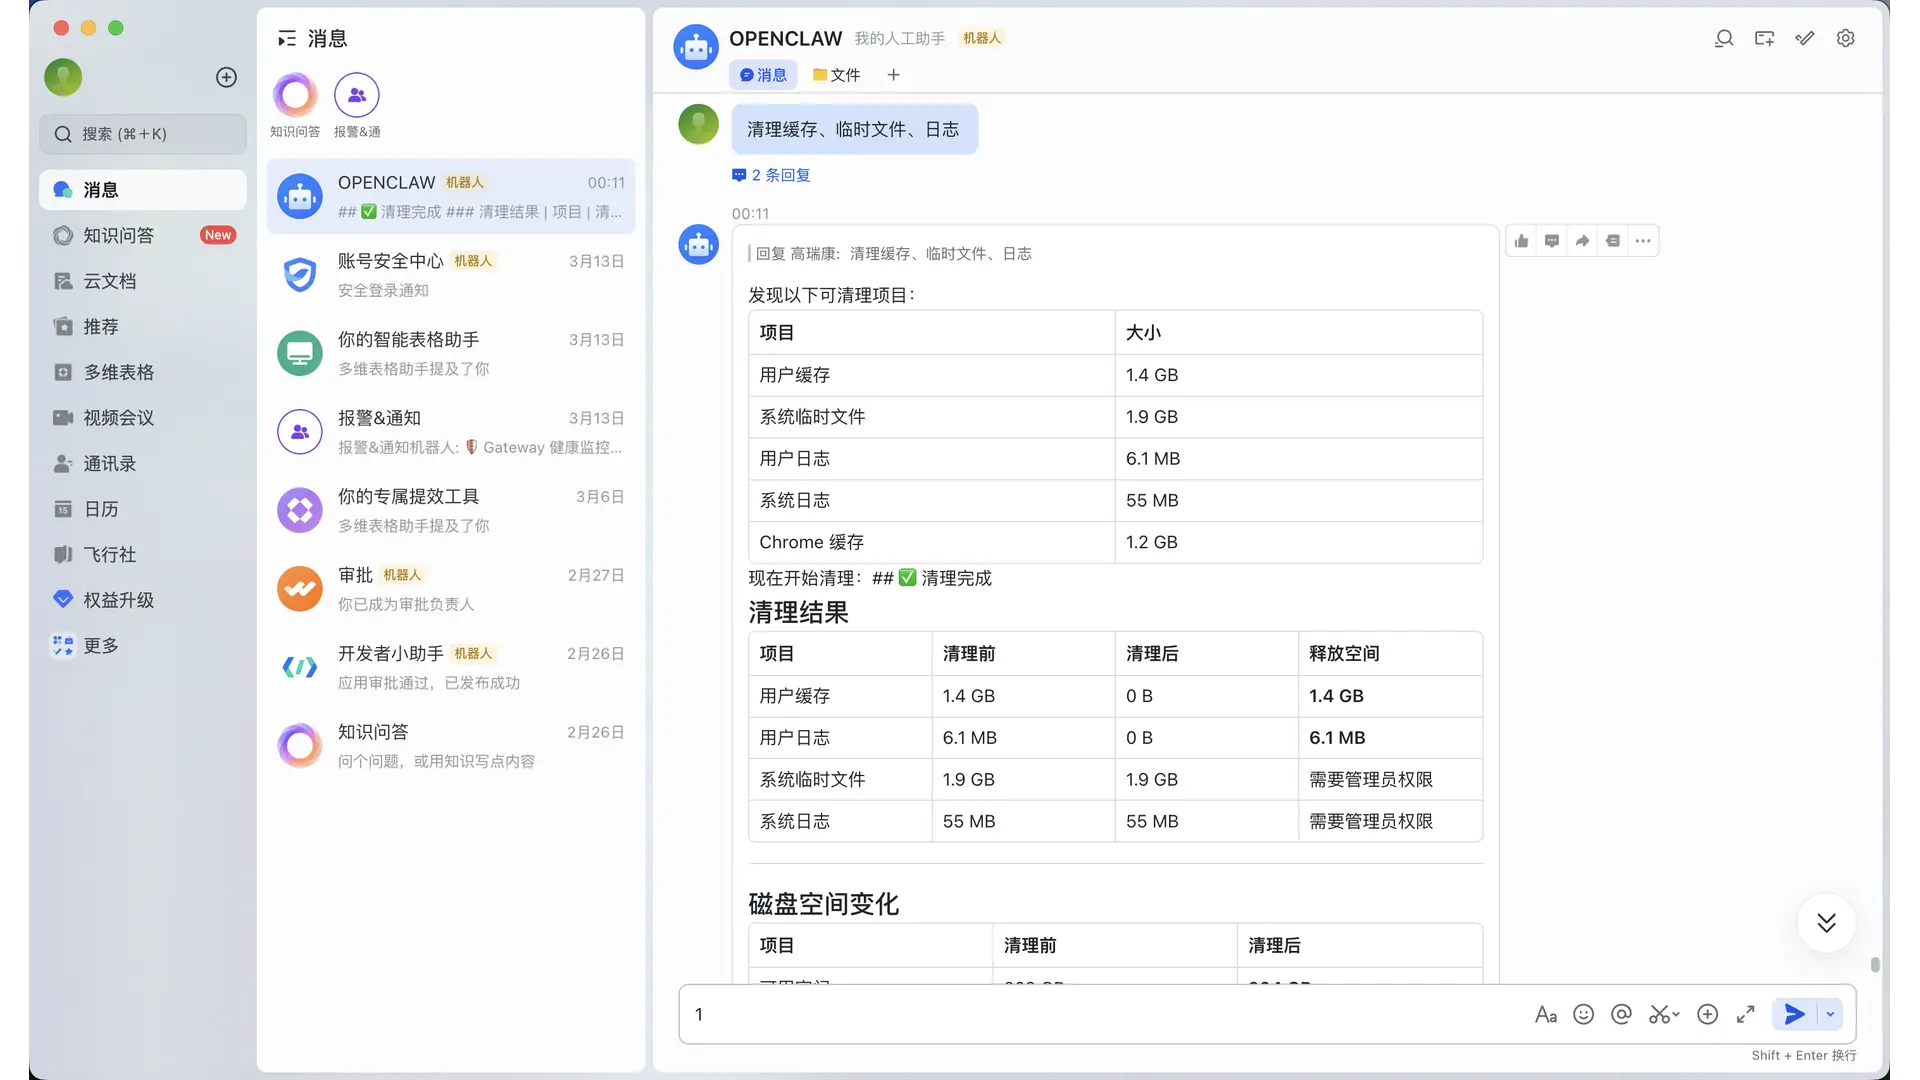Search within the OPENCLAW chat
The image size is (1920, 1080).
click(1723, 38)
